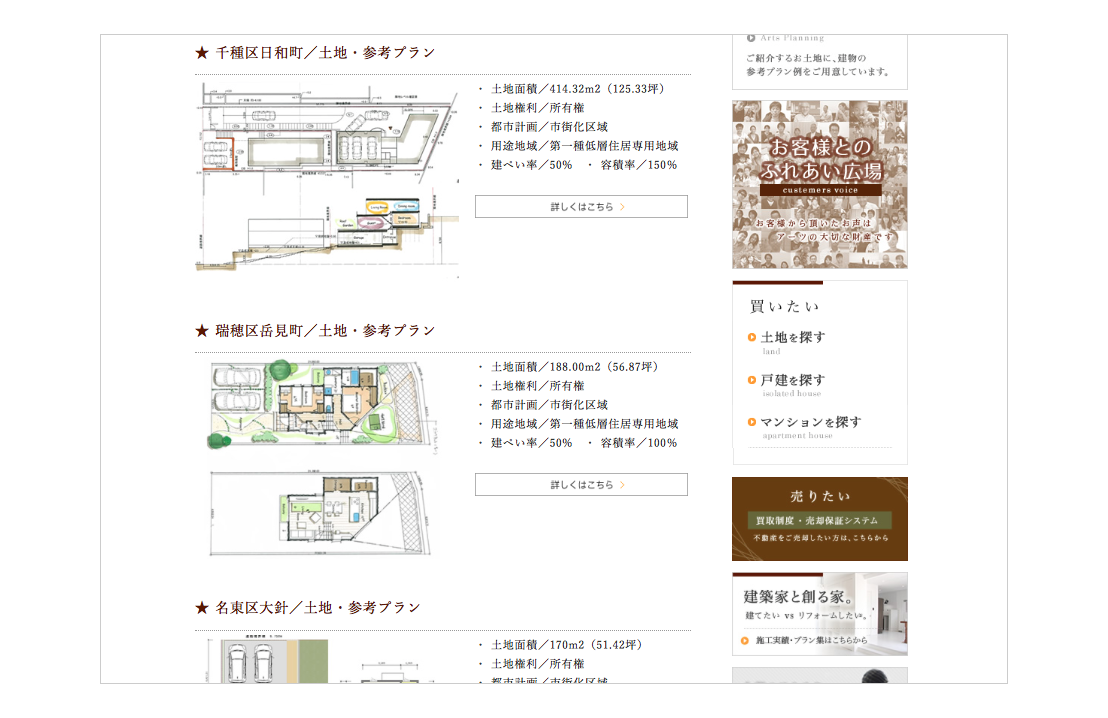Select 土地を探す link under 買いたい
The width and height of the screenshot is (1108, 718).
(x=793, y=338)
